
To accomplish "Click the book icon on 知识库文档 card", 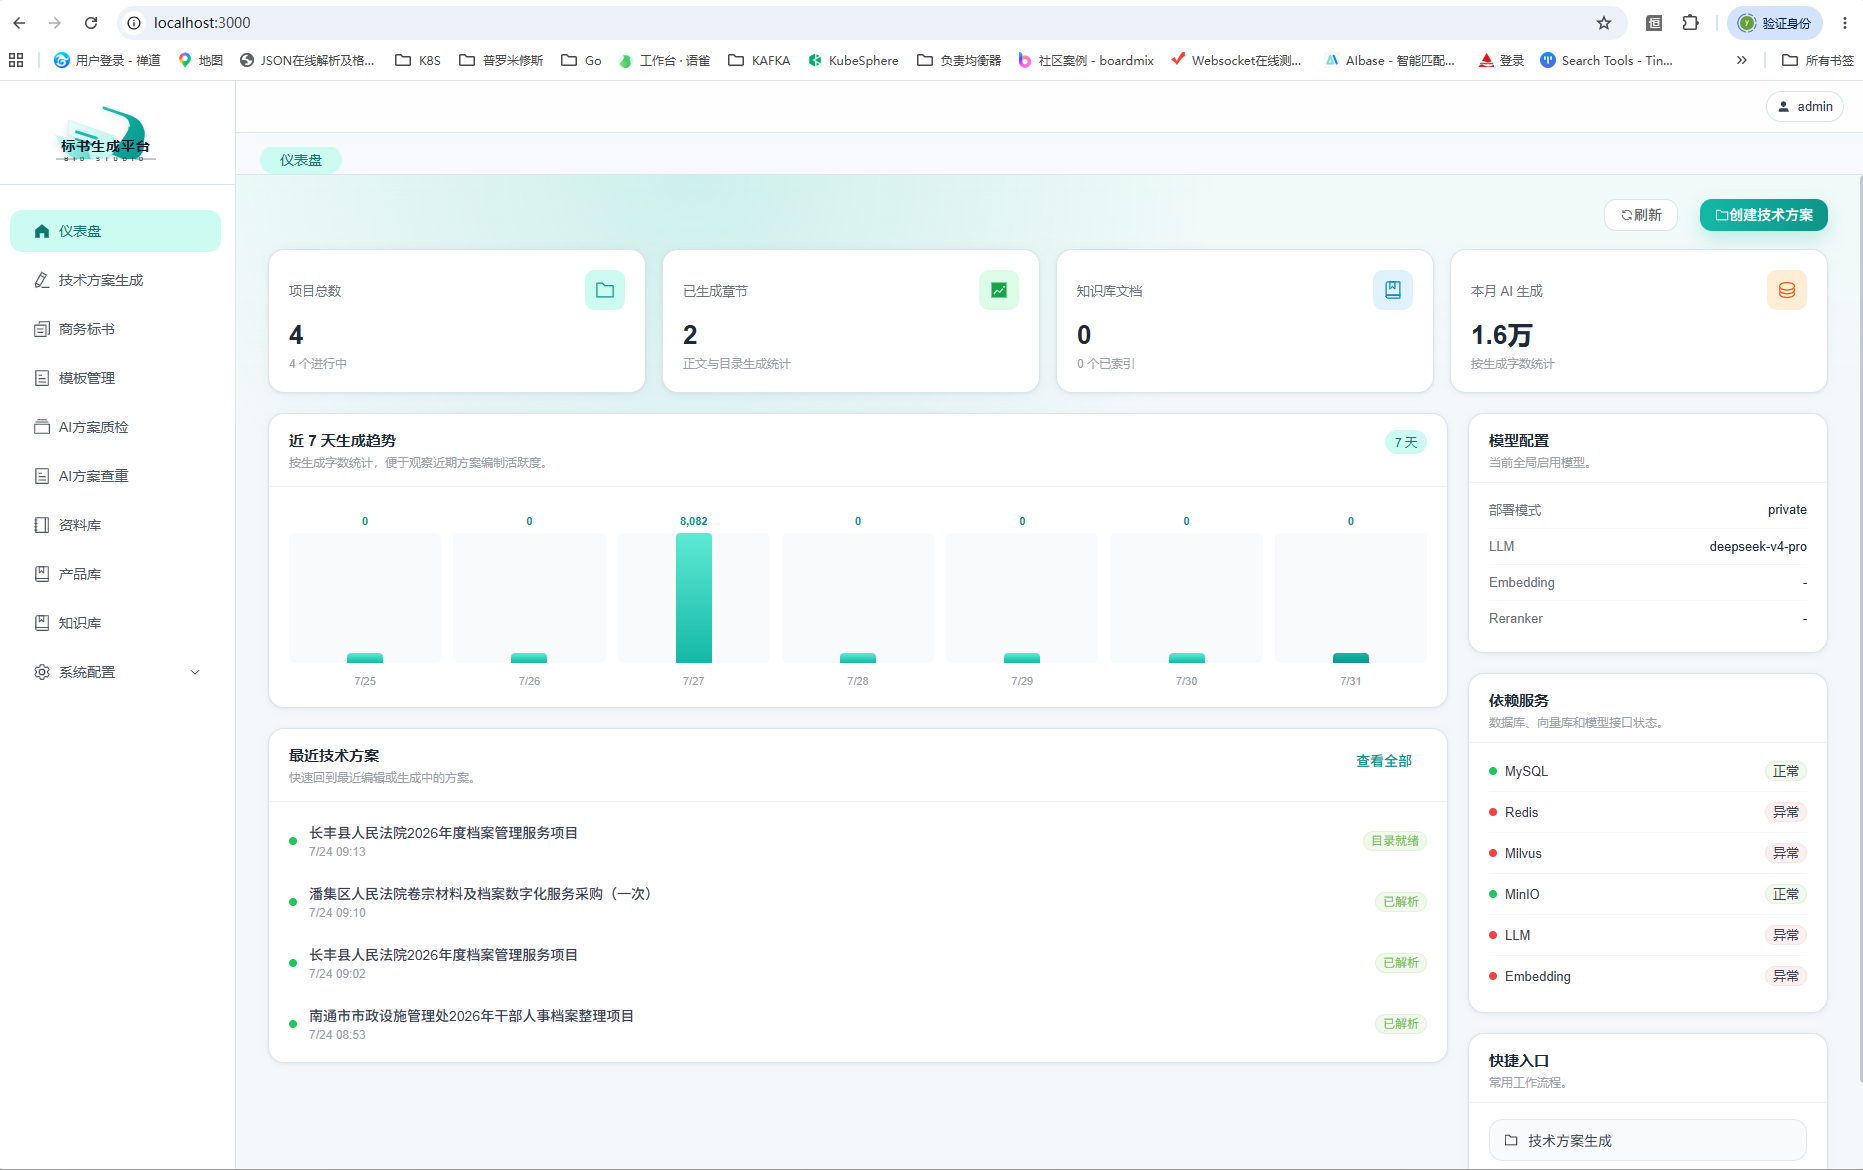I will pyautogui.click(x=1393, y=290).
